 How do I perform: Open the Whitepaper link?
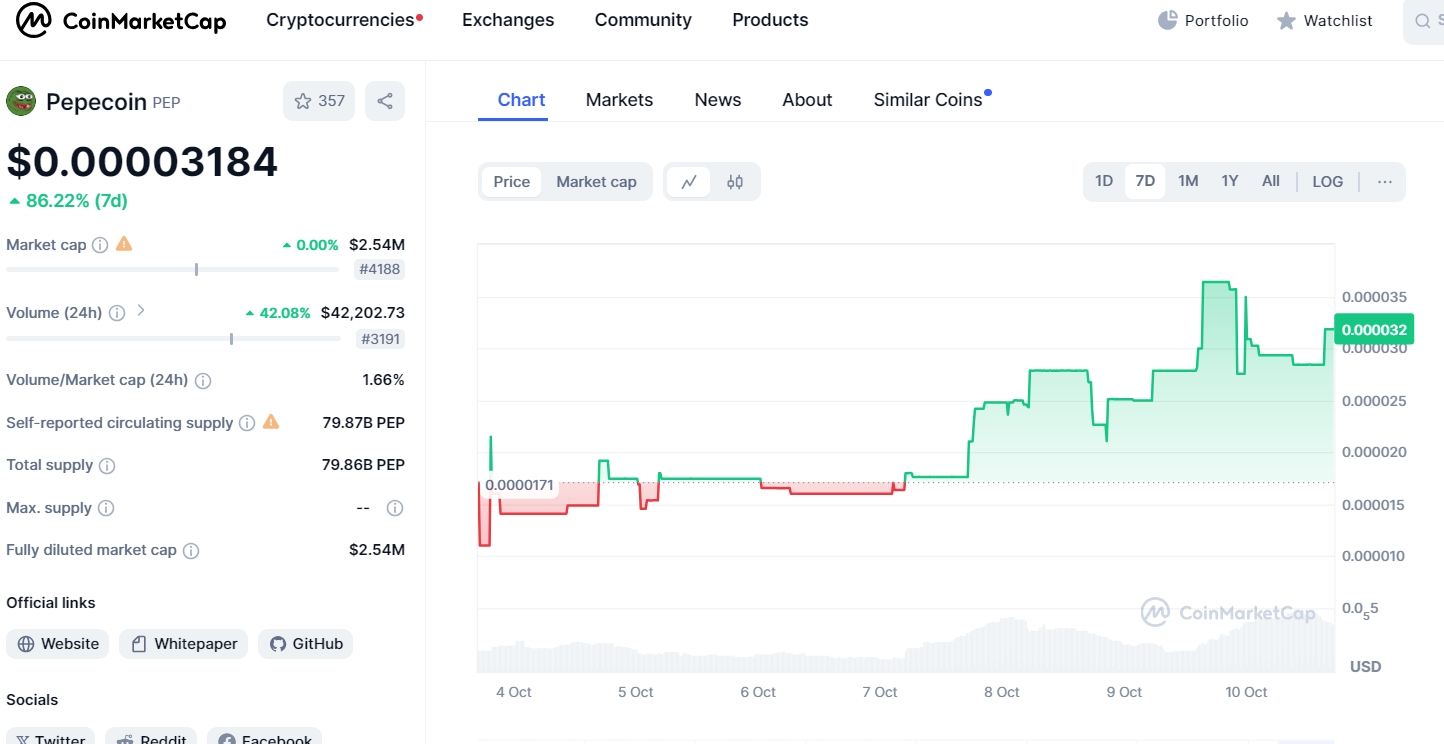tap(184, 644)
